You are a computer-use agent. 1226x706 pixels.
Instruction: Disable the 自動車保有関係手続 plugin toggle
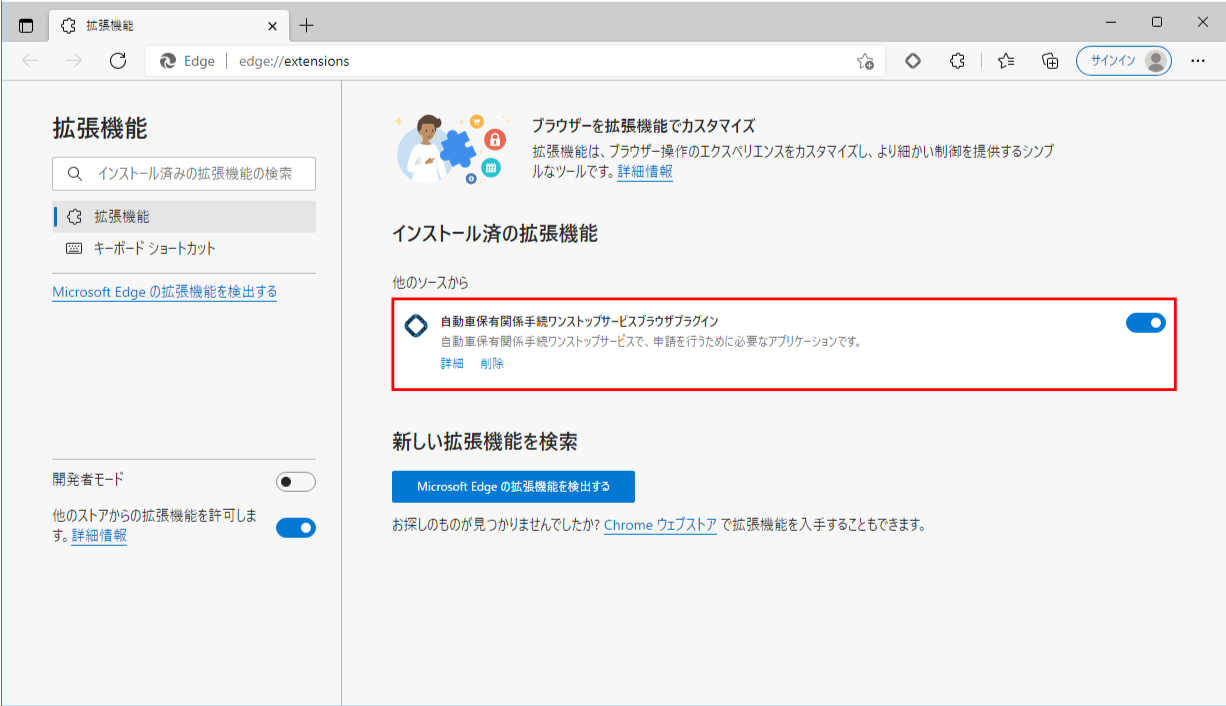click(1146, 322)
